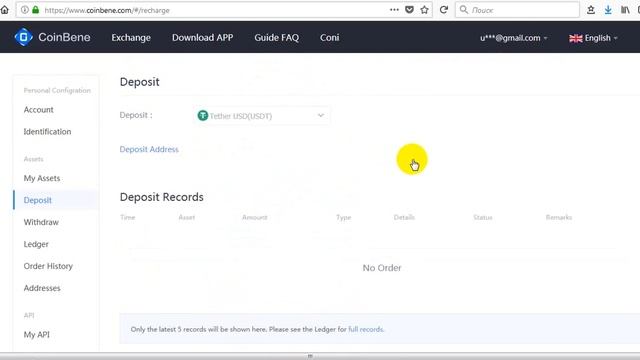Image resolution: width=640 pixels, height=360 pixels.
Task: Open Addresses in the sidebar
Action: [x=42, y=288]
